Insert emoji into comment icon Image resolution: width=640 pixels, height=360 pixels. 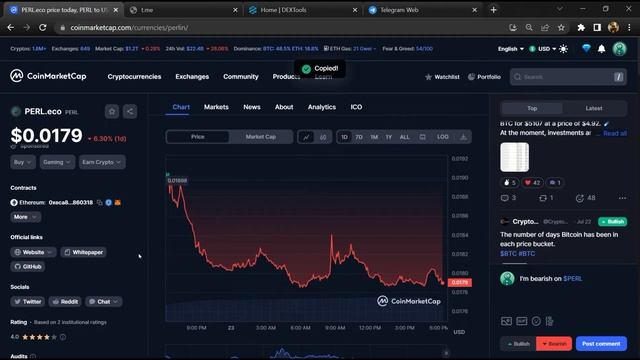tap(536, 321)
